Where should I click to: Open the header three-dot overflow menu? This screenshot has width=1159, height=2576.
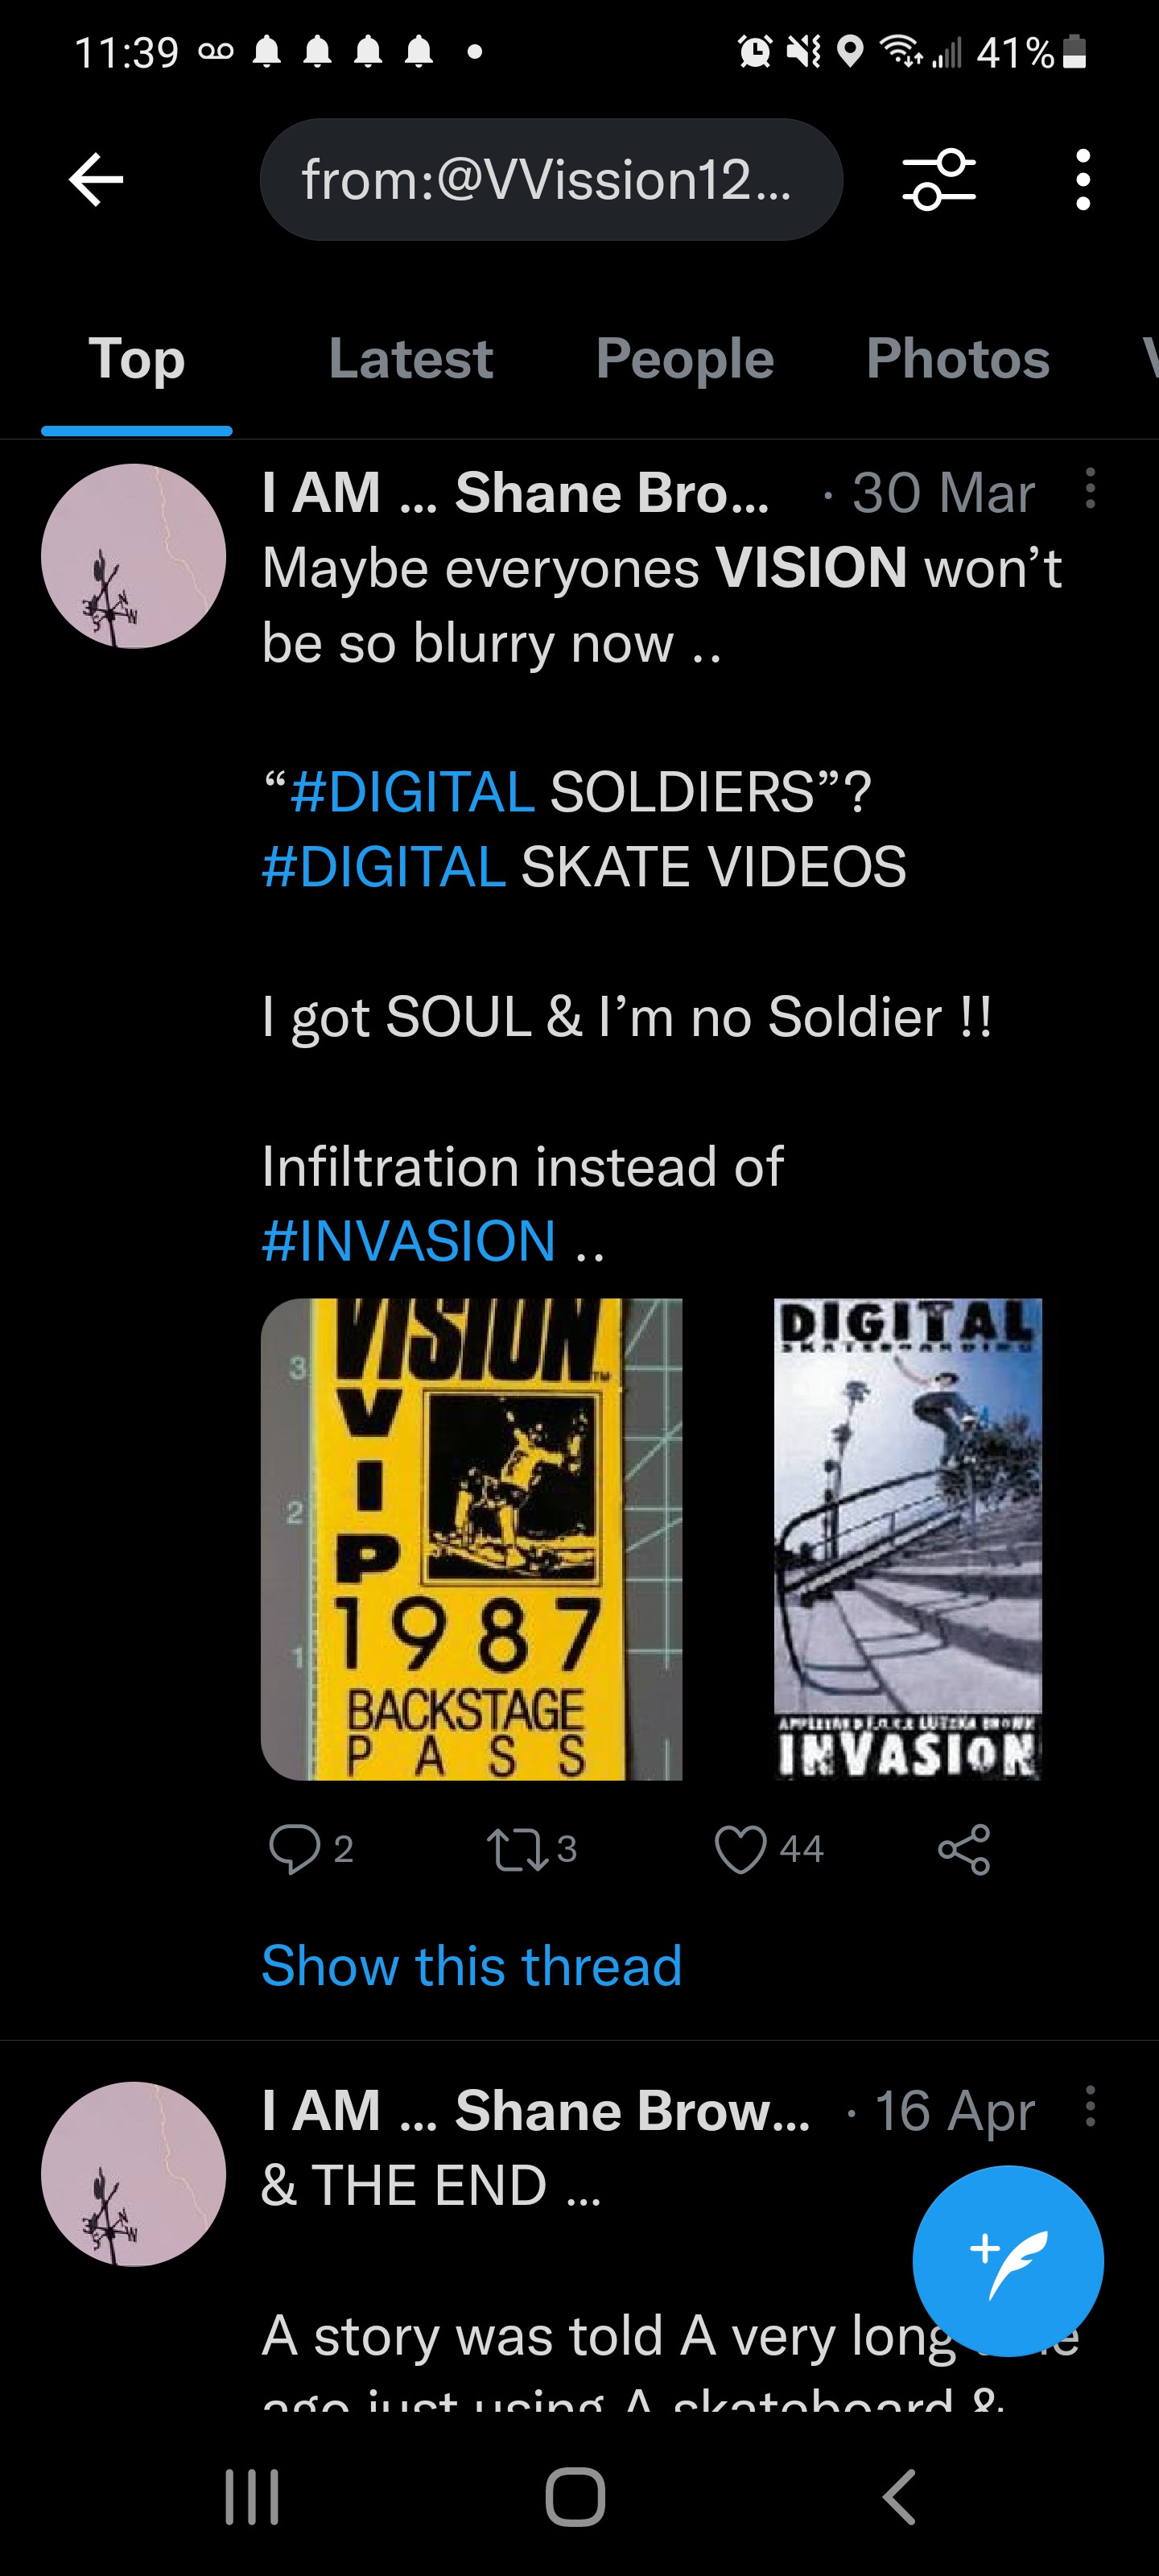pos(1082,180)
